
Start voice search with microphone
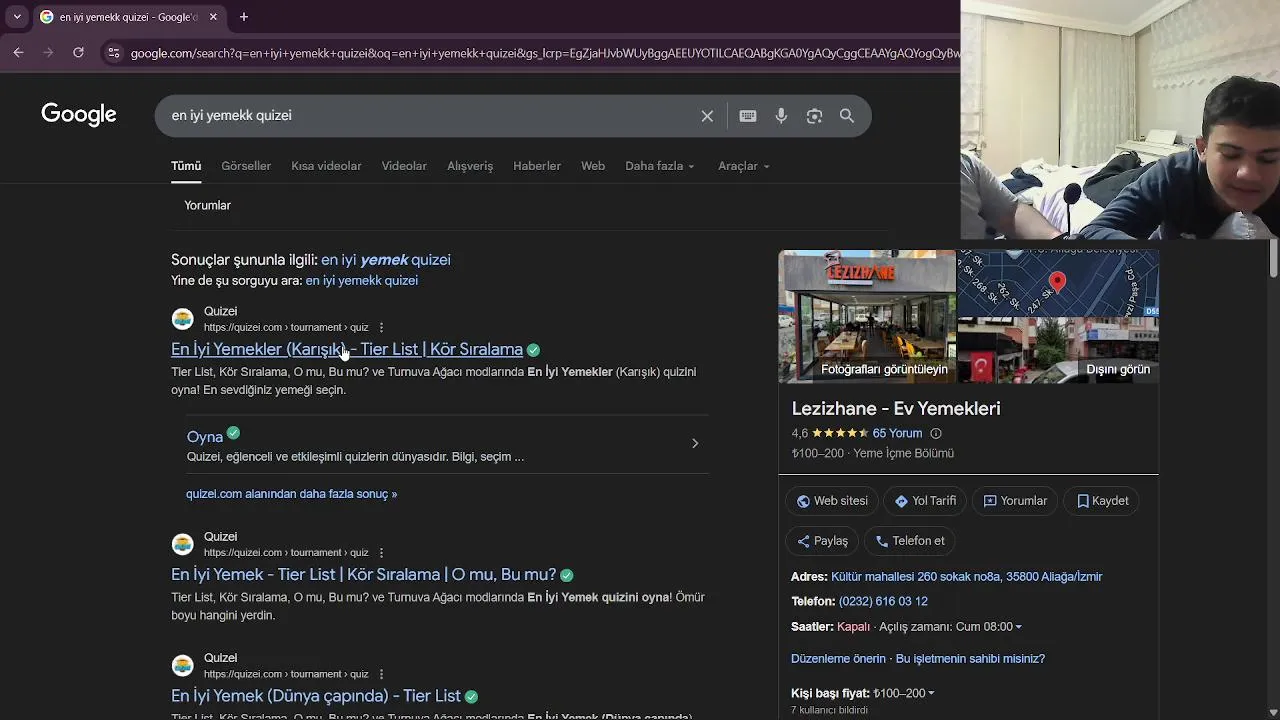click(781, 116)
